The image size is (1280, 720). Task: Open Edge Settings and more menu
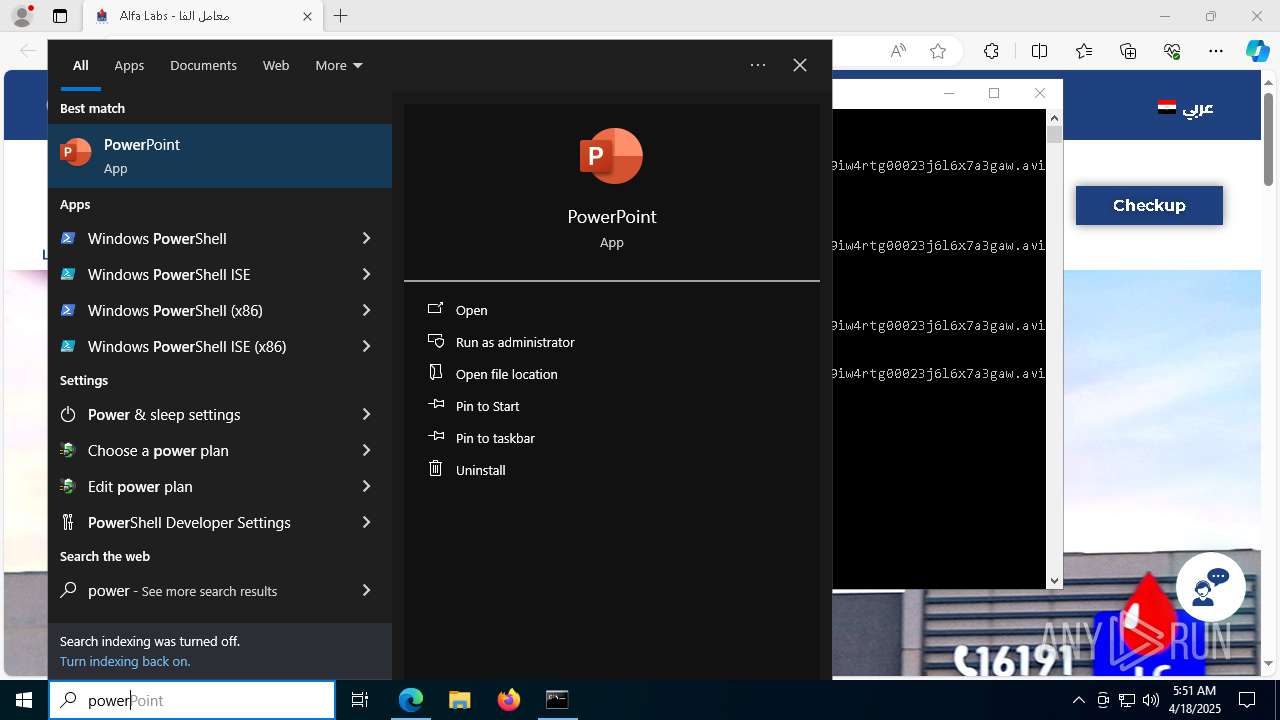coord(1216,51)
